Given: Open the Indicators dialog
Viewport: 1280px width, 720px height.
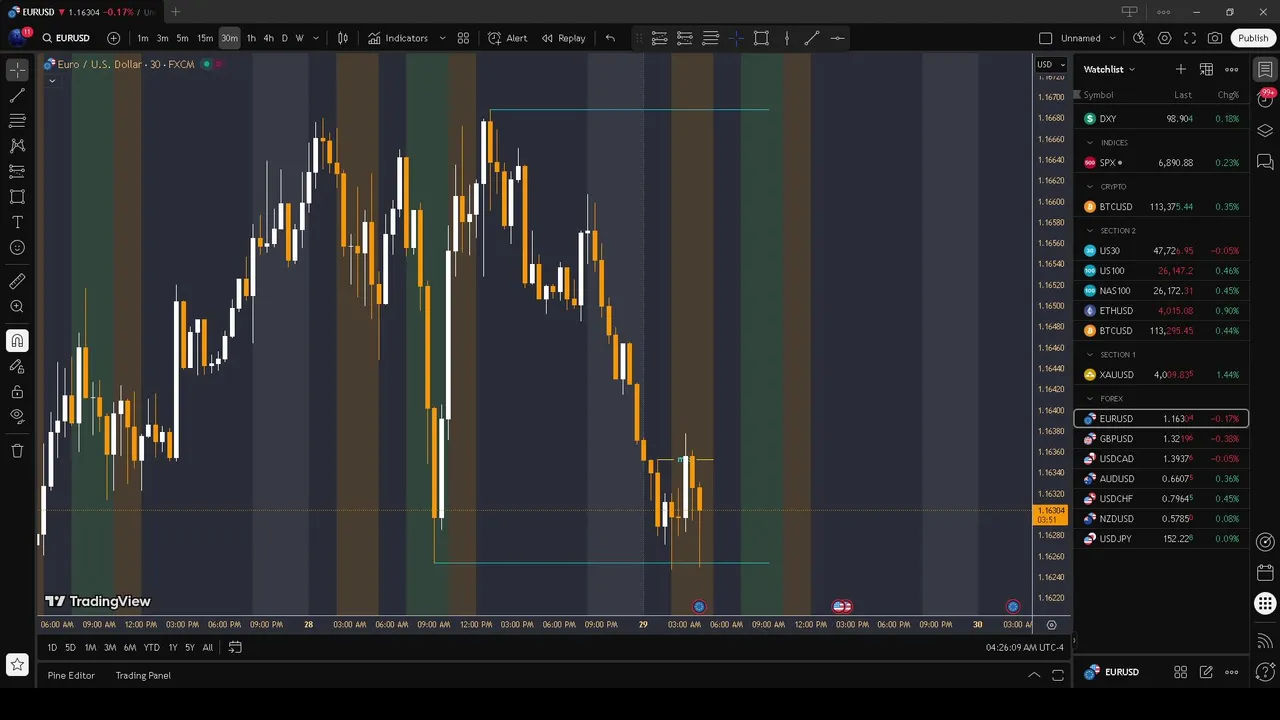Looking at the screenshot, I should tap(398, 38).
